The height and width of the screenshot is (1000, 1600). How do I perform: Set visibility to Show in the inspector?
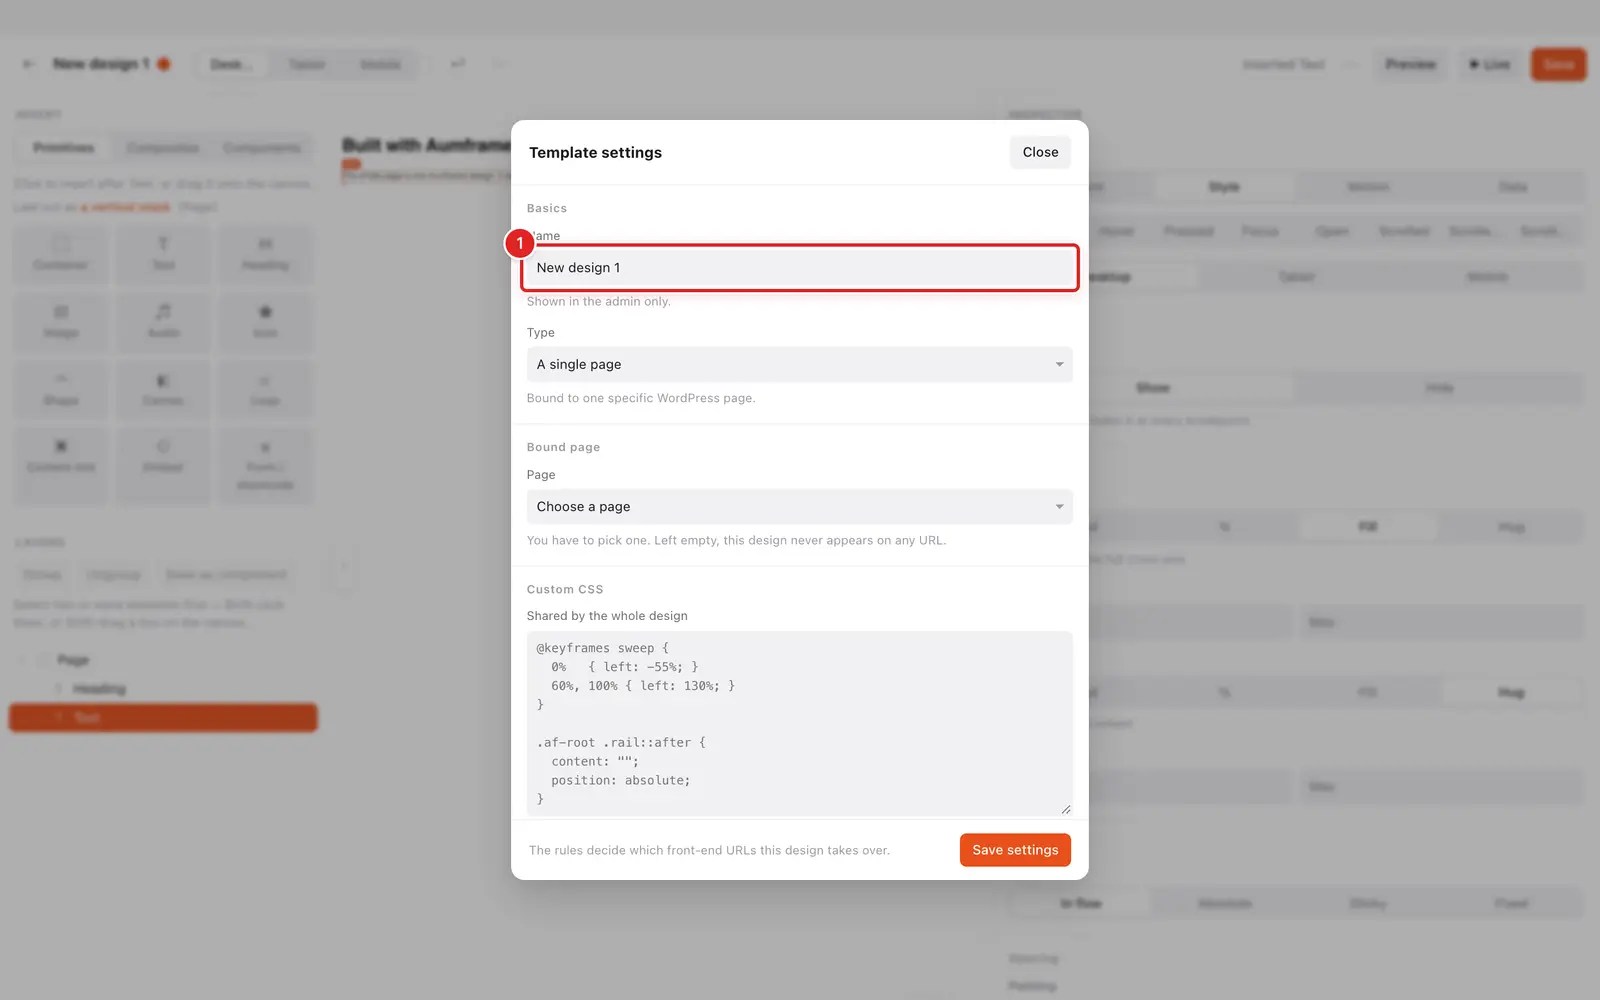(x=1152, y=388)
